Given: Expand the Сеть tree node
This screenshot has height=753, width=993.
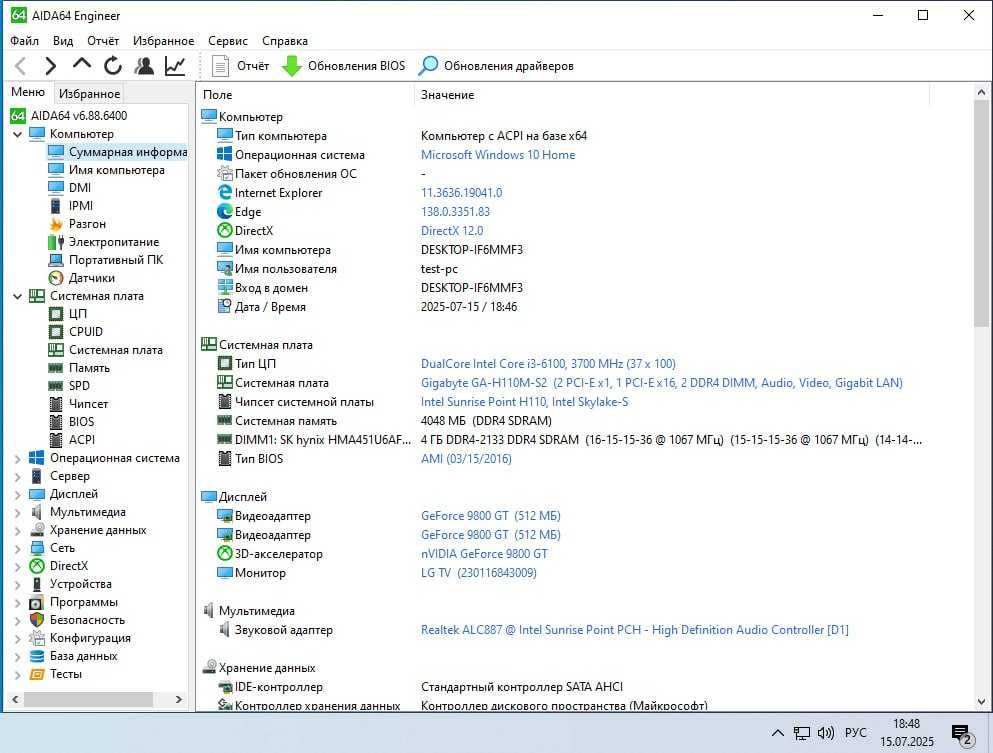Looking at the screenshot, I should pyautogui.click(x=17, y=548).
